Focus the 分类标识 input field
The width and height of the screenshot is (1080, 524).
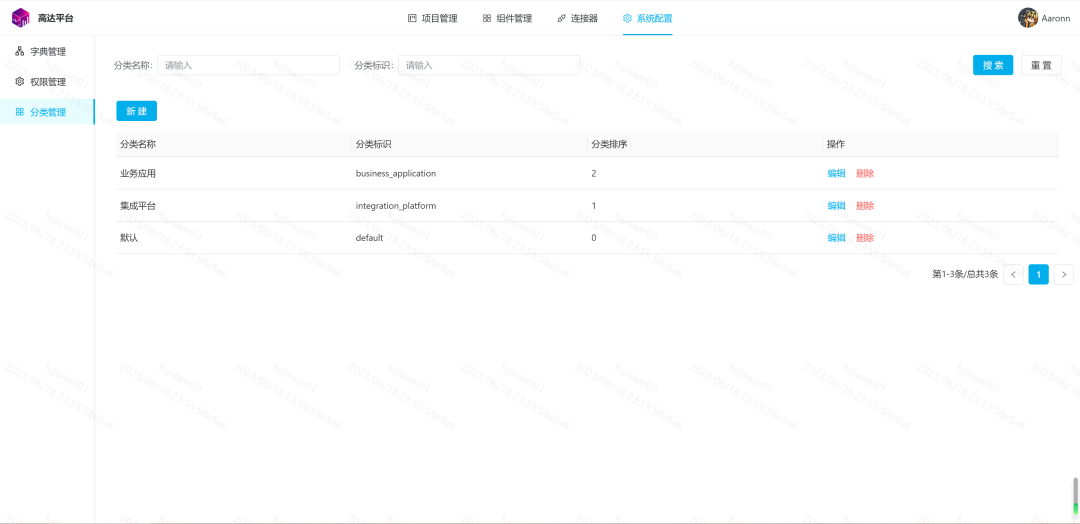489,65
